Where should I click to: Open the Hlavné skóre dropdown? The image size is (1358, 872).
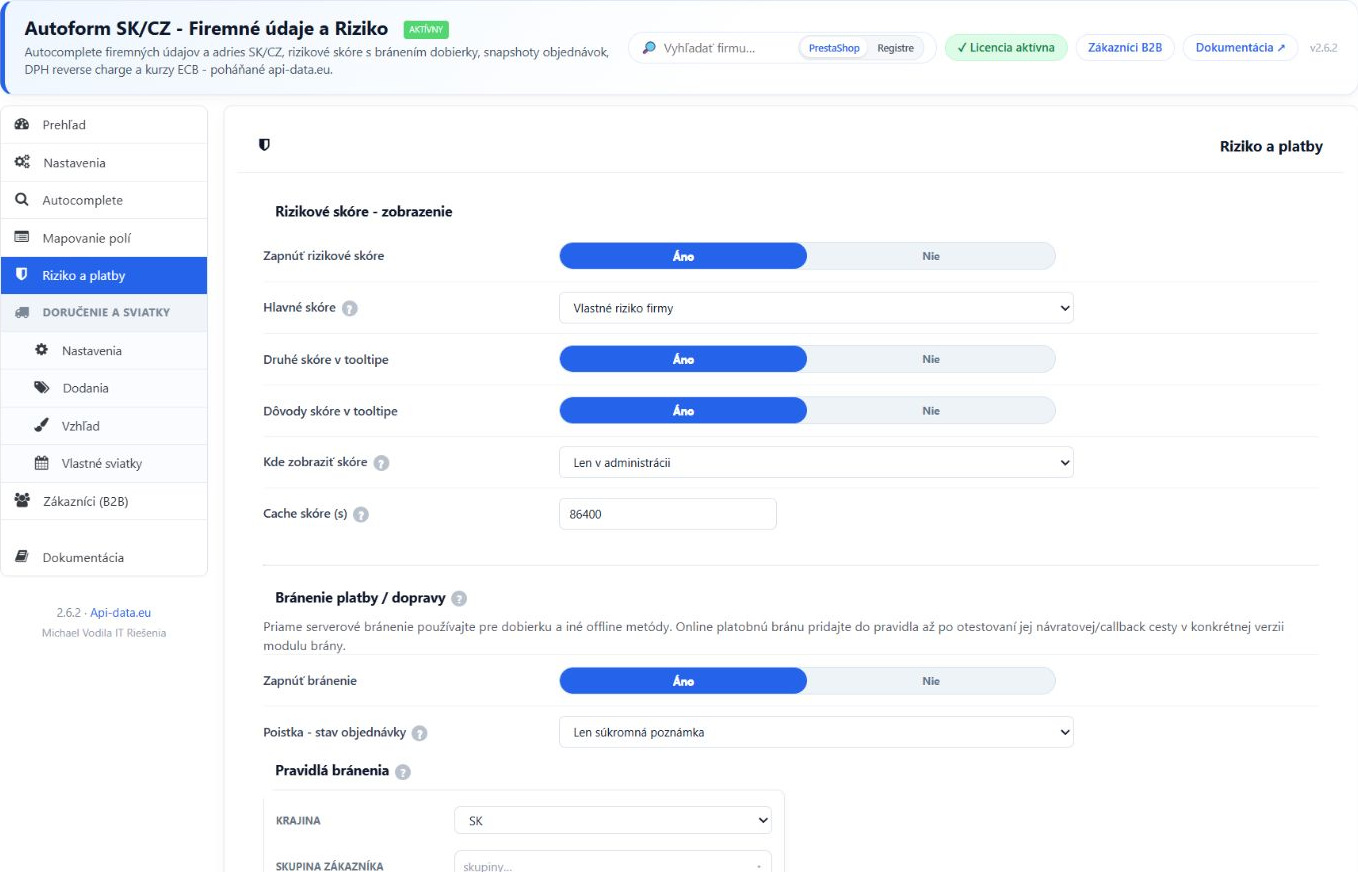pyautogui.click(x=816, y=308)
